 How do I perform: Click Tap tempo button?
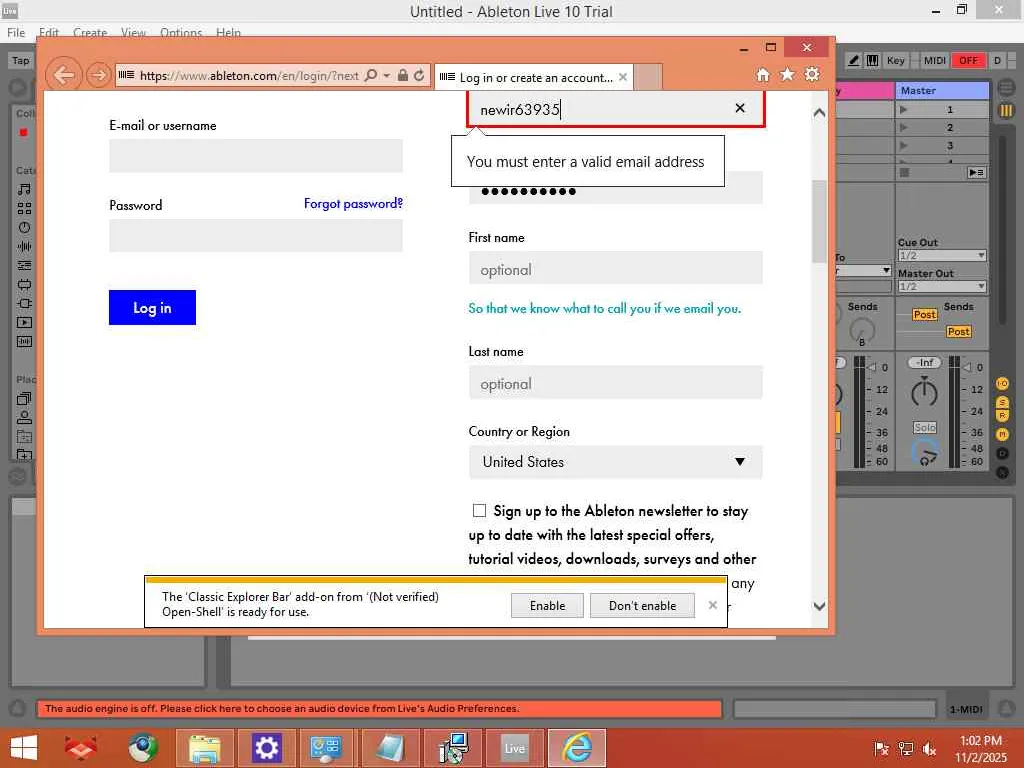[x=20, y=60]
